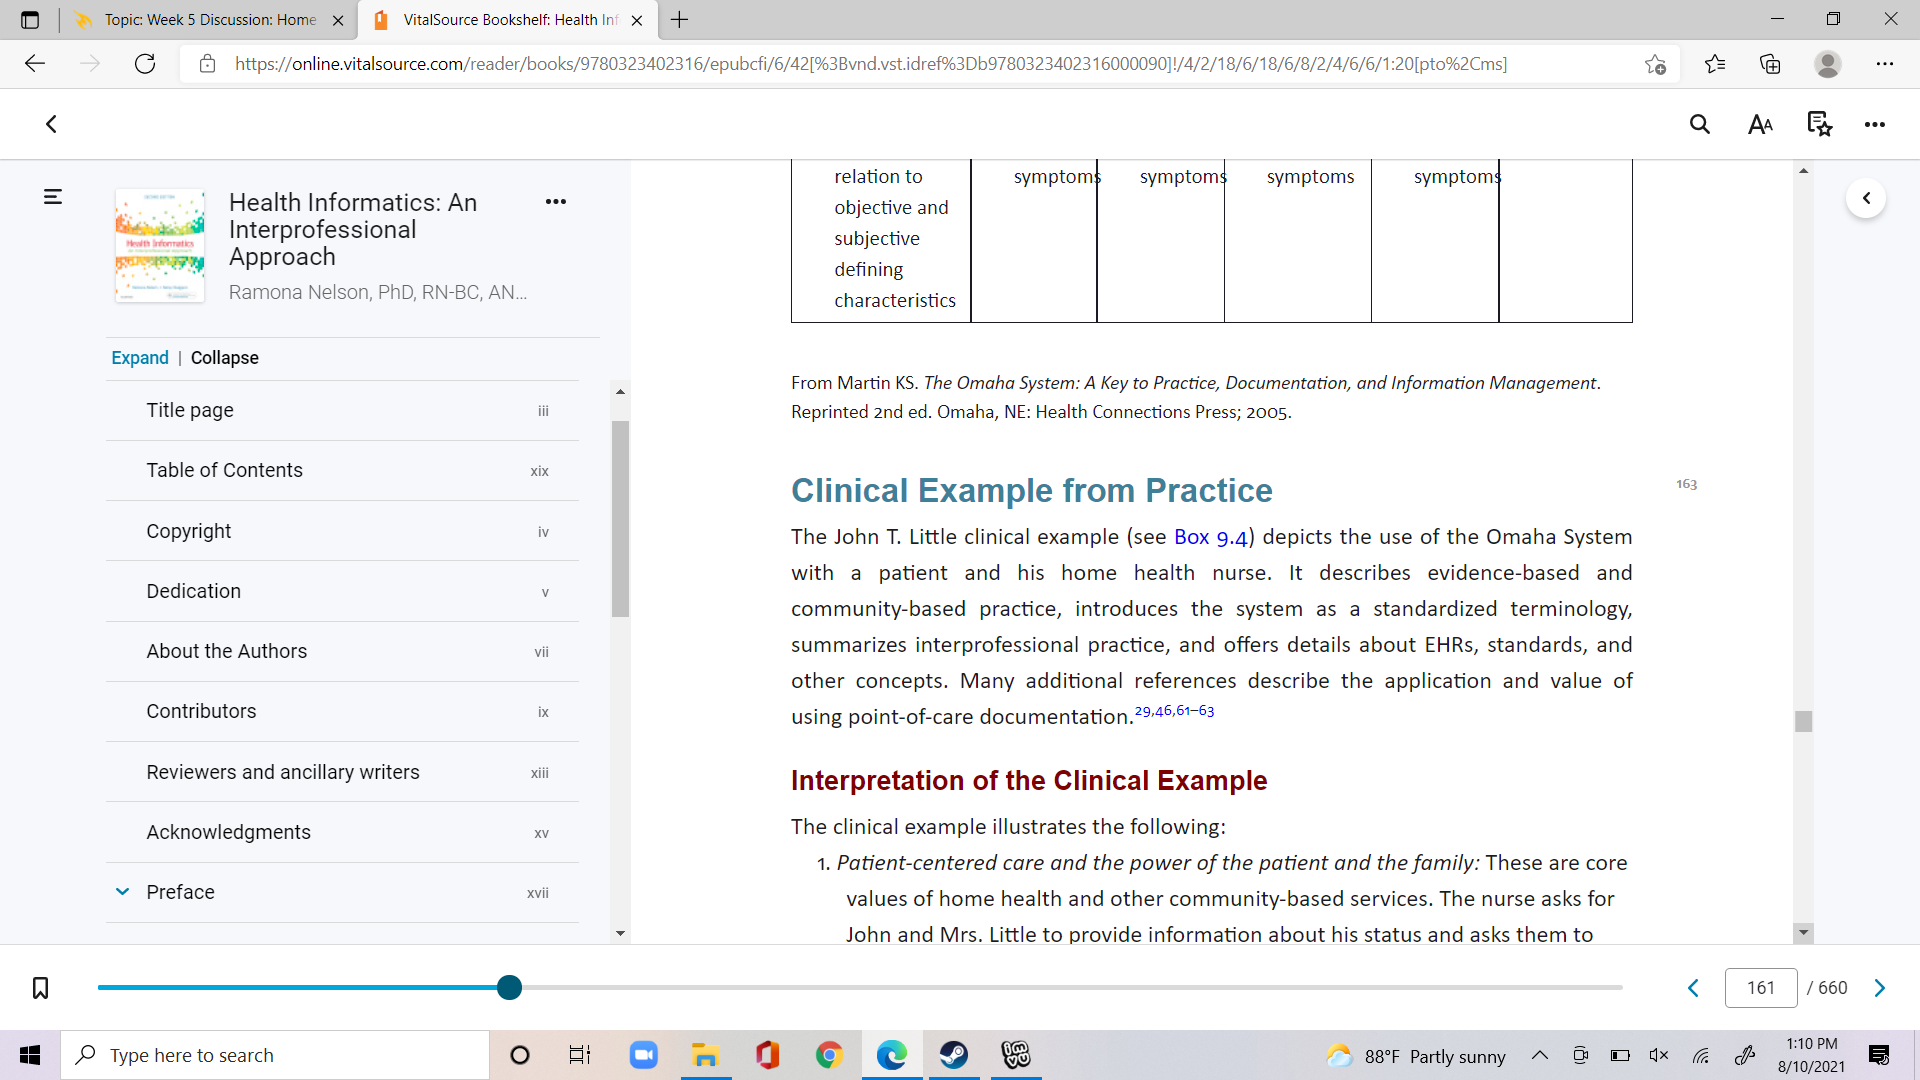Go to the next page

(1880, 988)
